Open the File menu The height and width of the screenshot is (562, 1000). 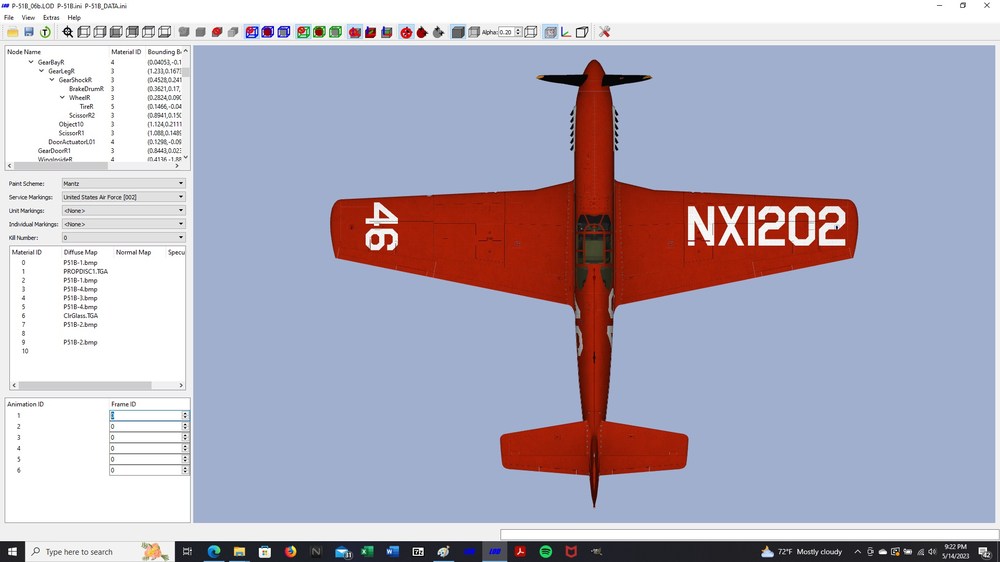point(9,18)
